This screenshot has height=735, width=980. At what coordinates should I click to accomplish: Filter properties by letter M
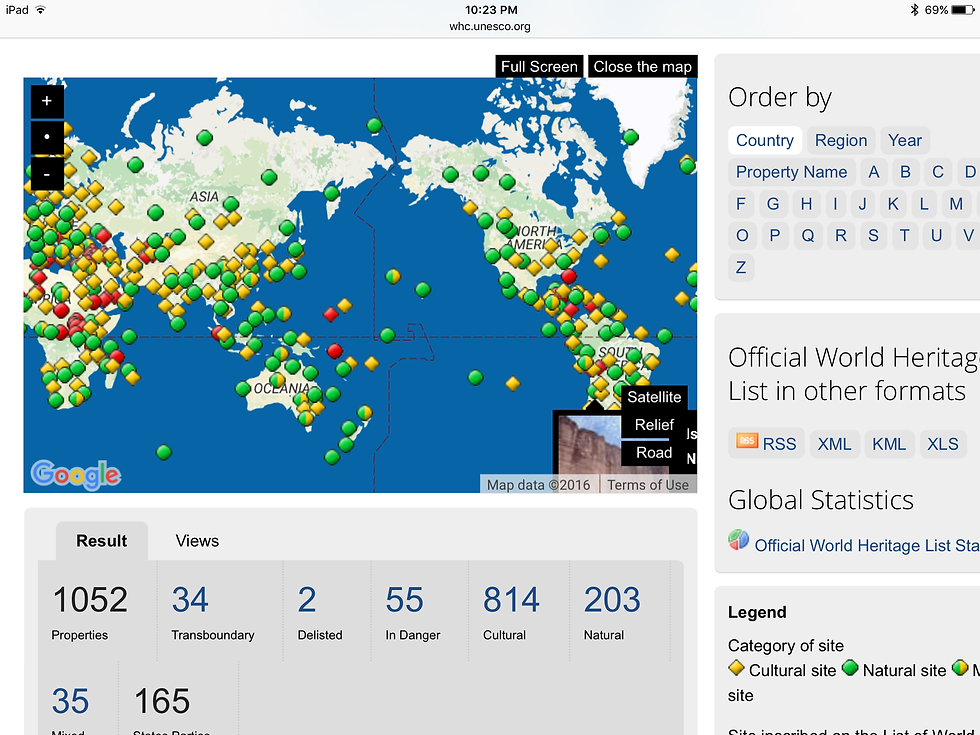coord(956,204)
